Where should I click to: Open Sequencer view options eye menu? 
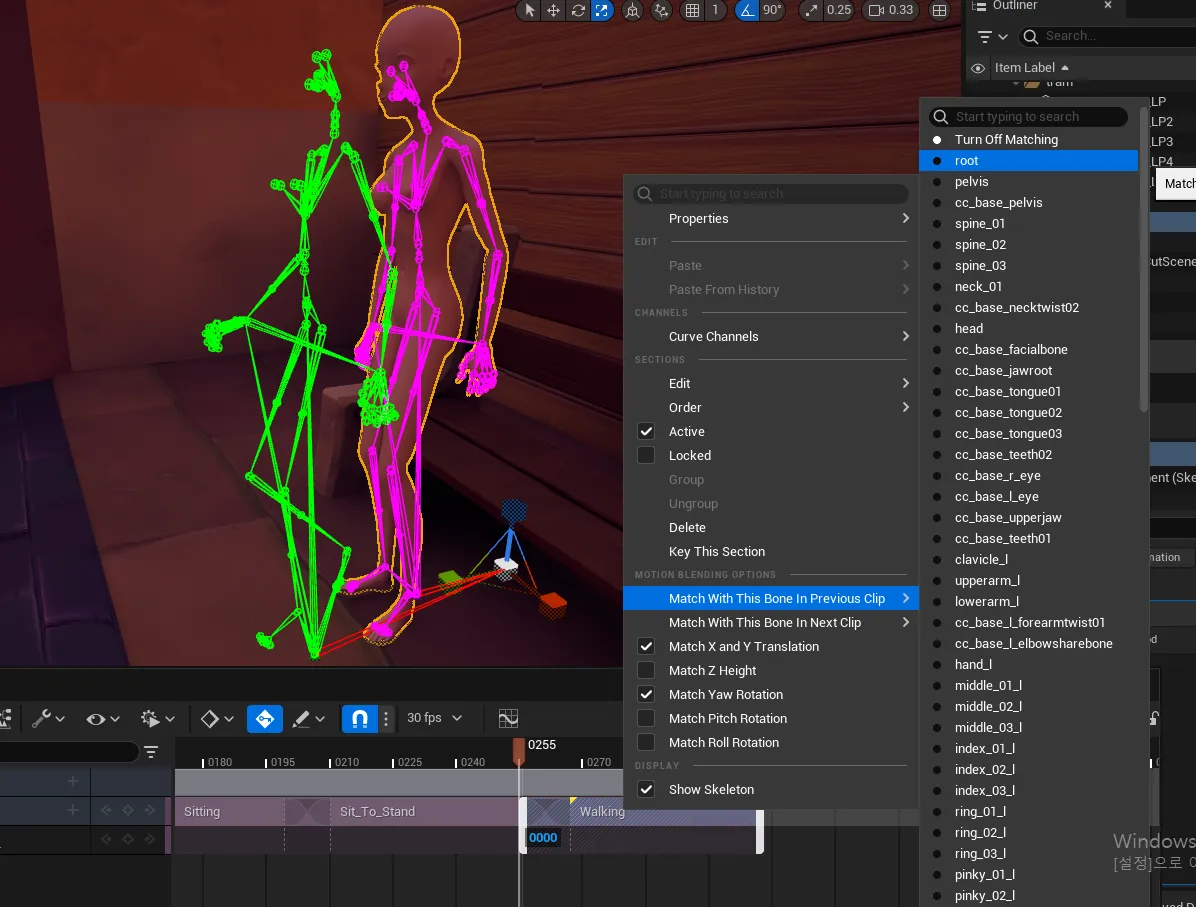click(103, 719)
